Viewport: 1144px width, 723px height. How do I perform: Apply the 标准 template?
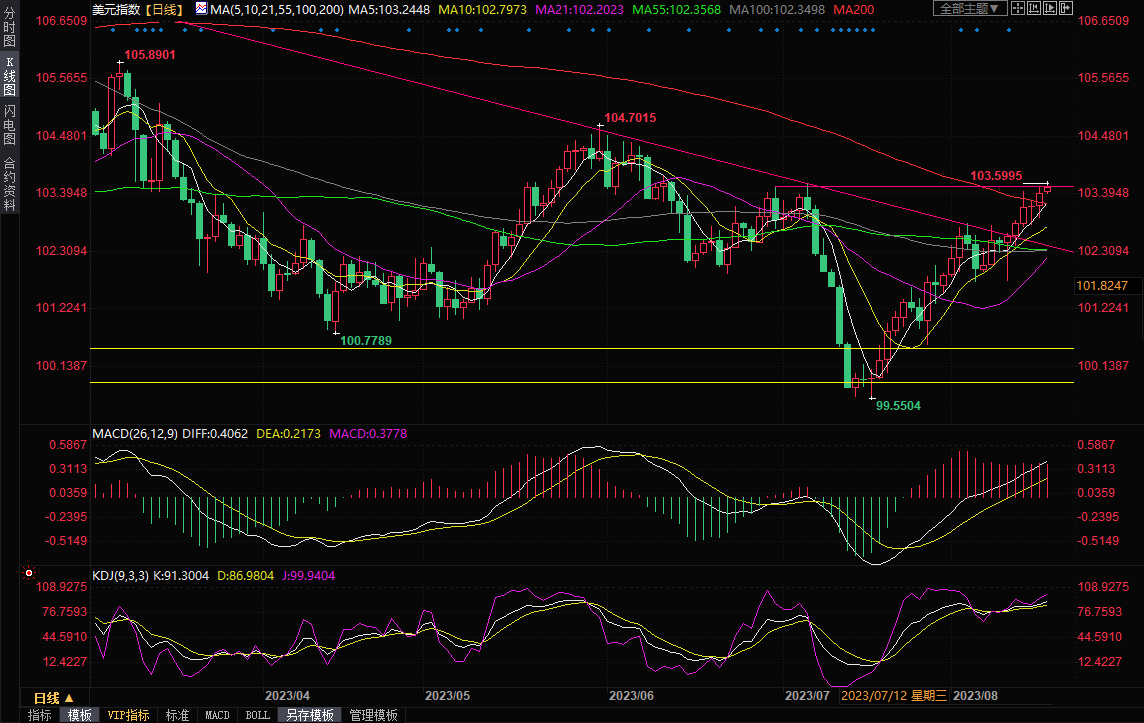[x=177, y=715]
